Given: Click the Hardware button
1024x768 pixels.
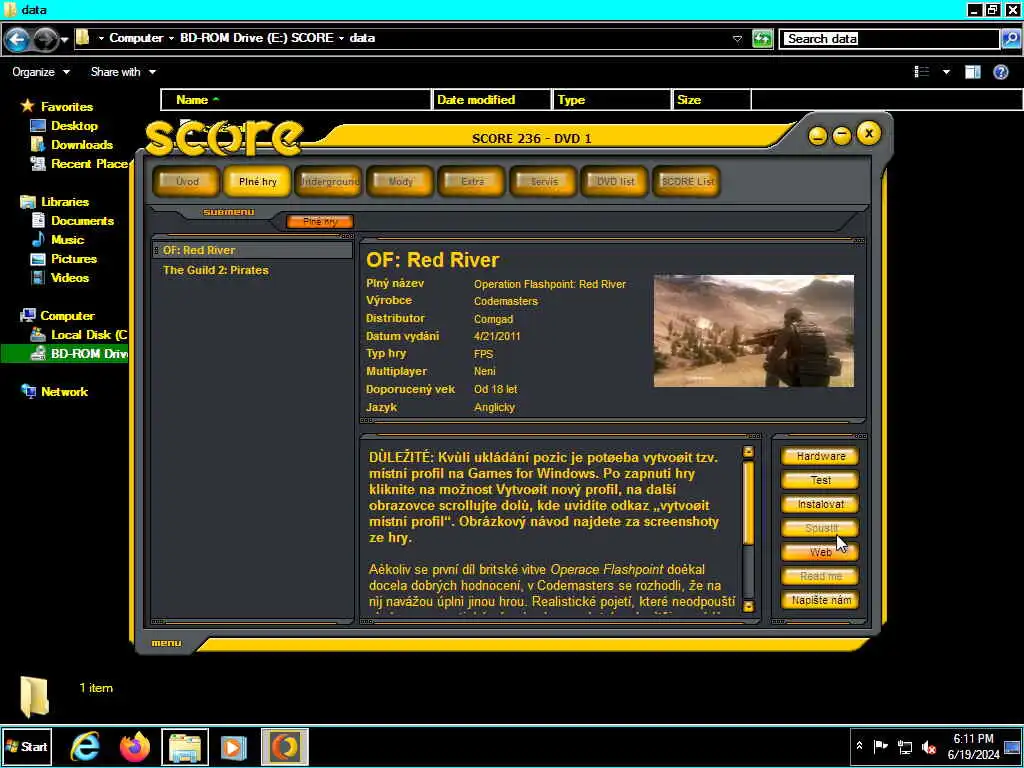Looking at the screenshot, I should (820, 456).
